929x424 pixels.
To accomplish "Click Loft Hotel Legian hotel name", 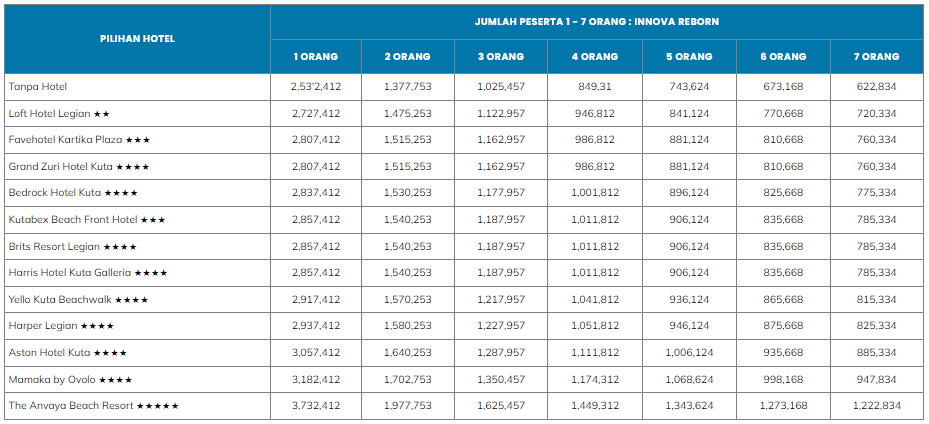I will click(50, 114).
